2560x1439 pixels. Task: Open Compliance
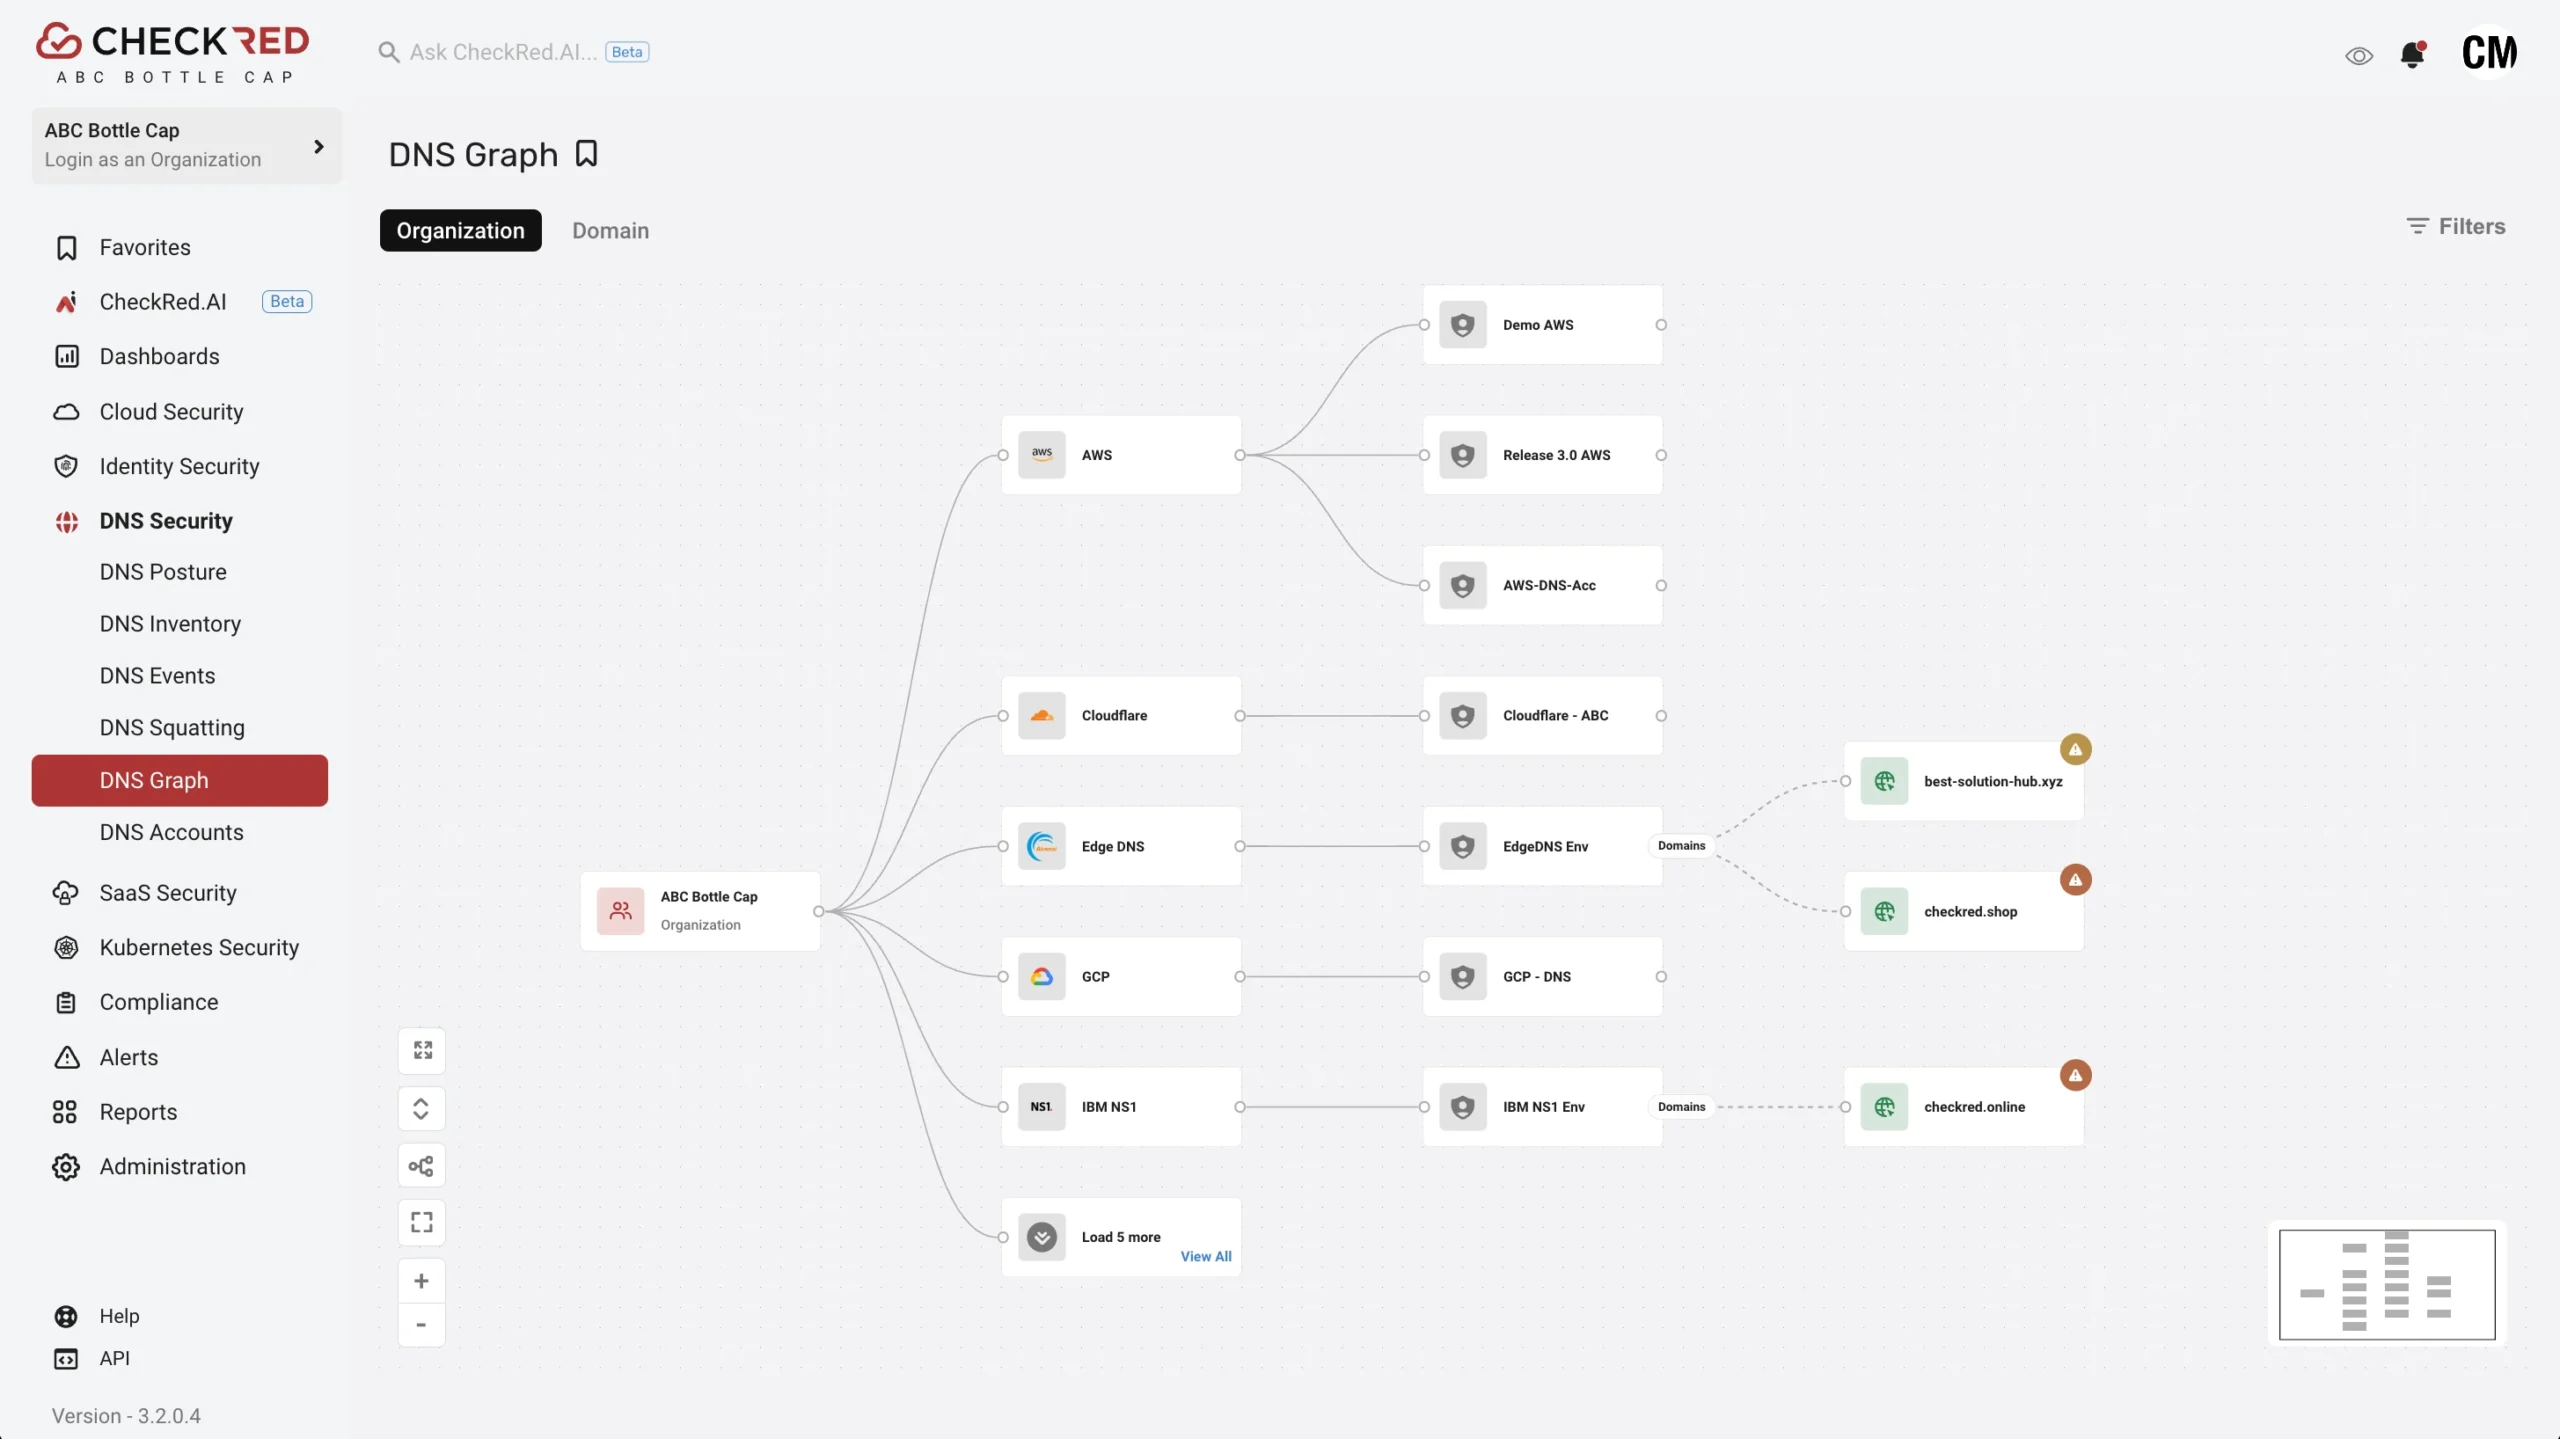(x=158, y=1003)
